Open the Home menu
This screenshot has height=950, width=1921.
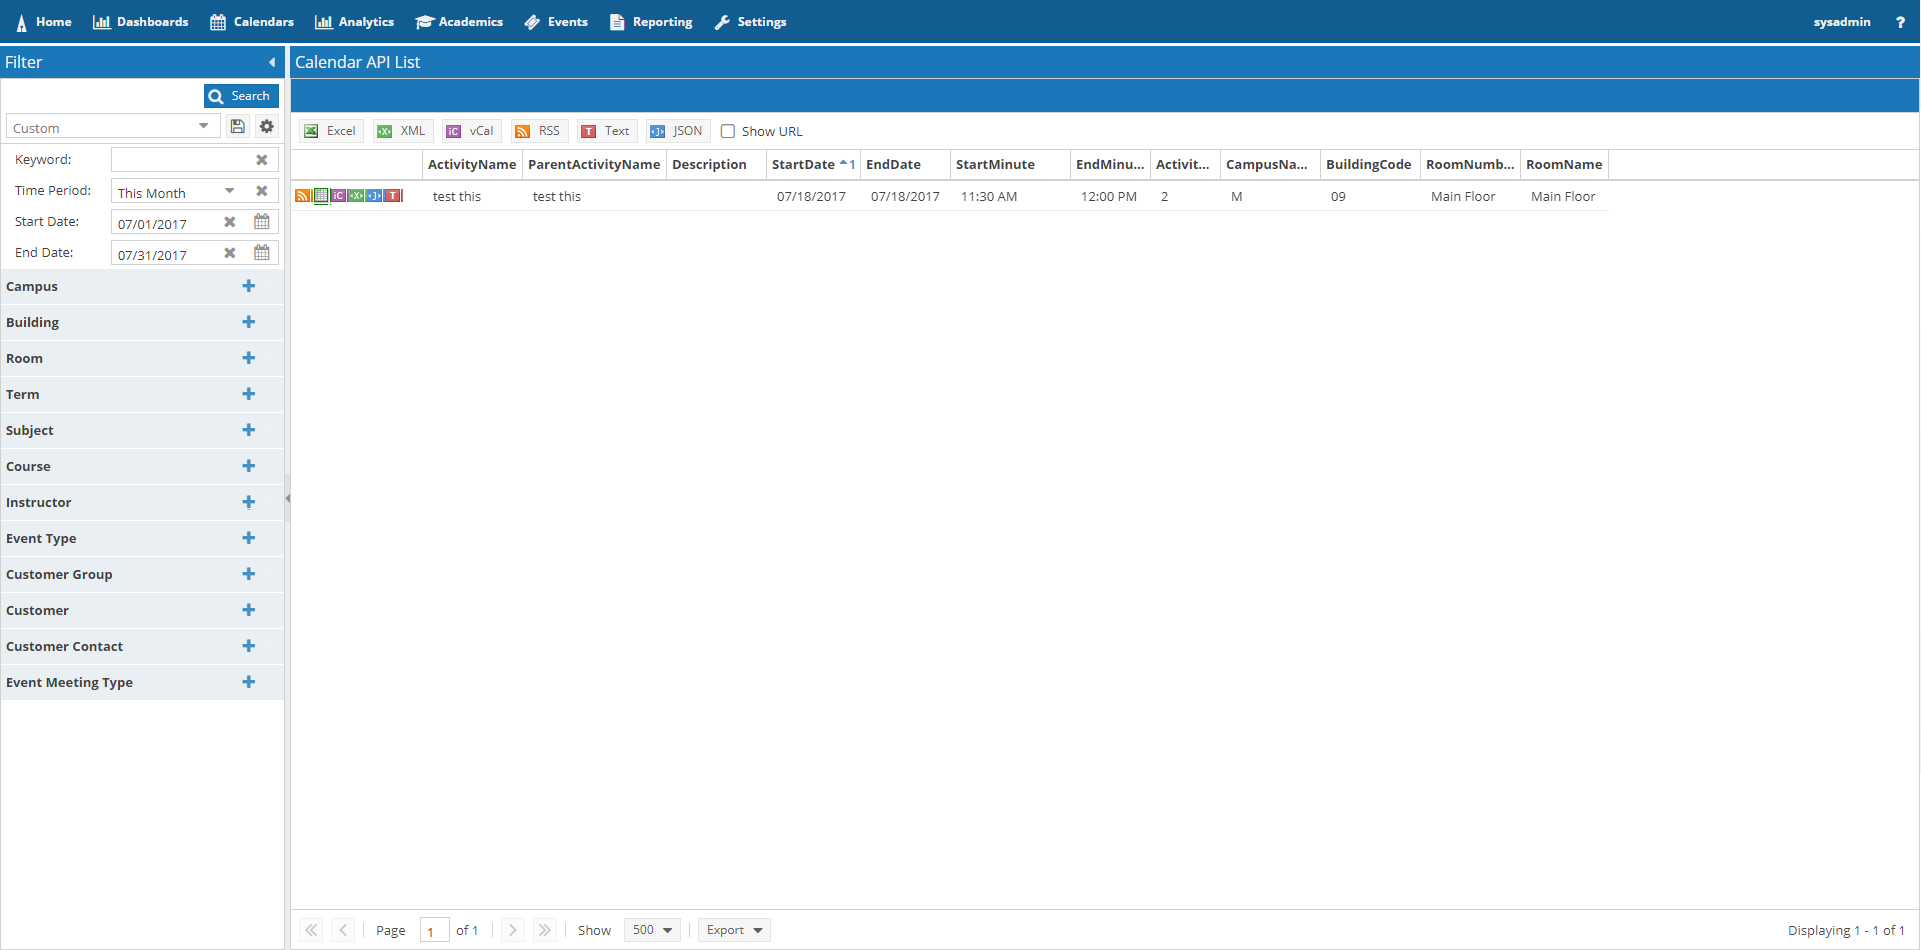(44, 22)
